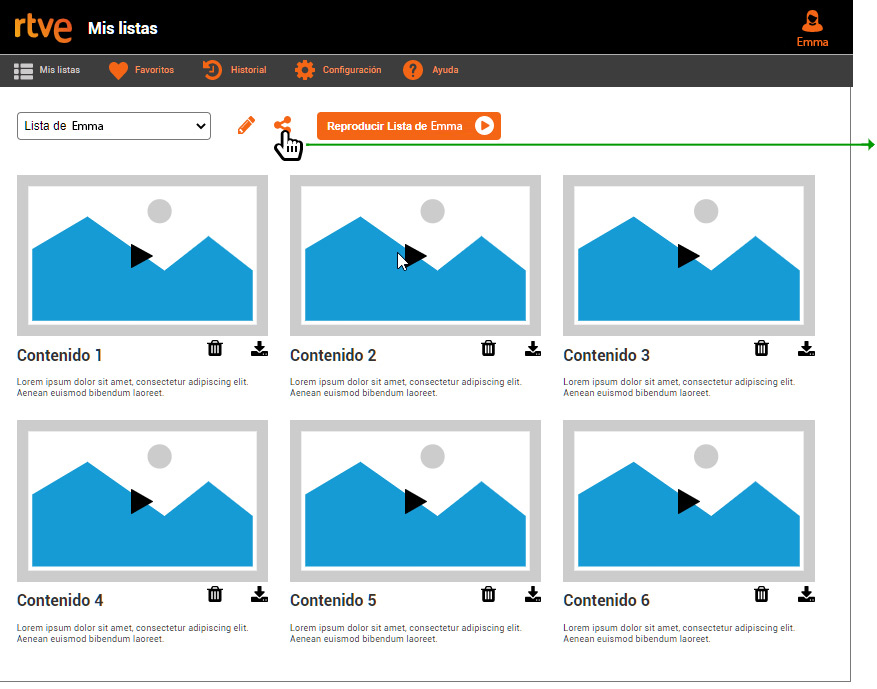Delete Contenido 3 with trash icon
877x689 pixels.
[x=761, y=348]
